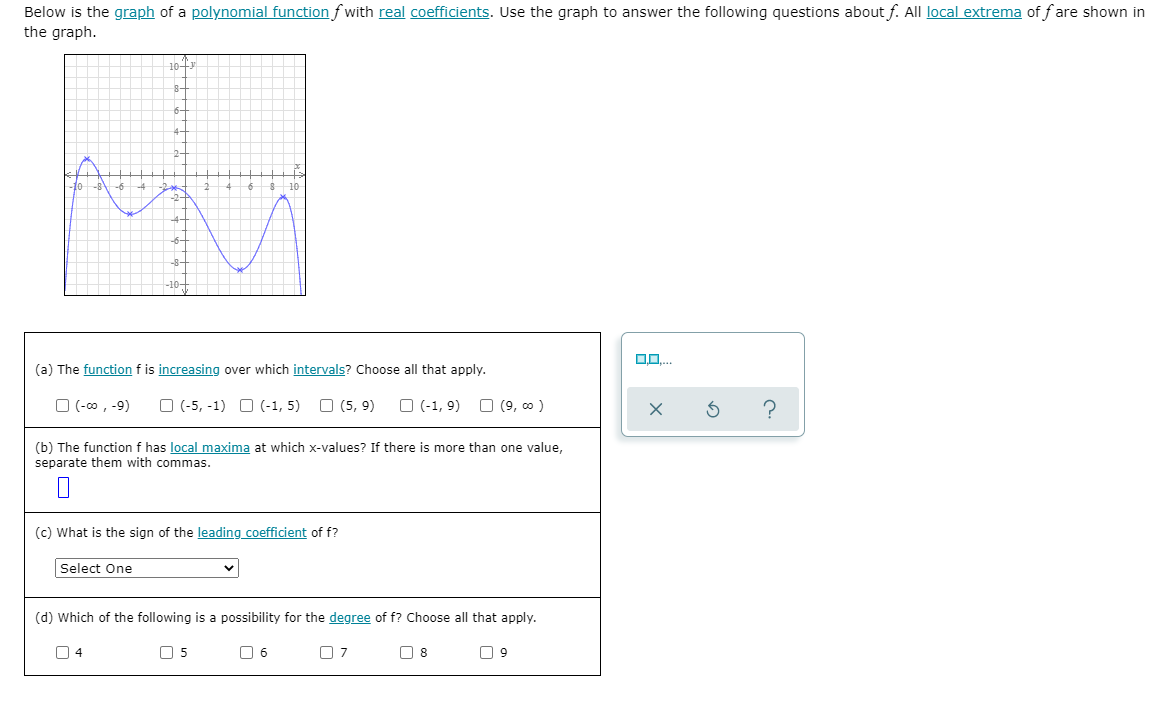Screen dimensions: 1160x709
Task: Open help with the question mark icon
Action: [x=768, y=411]
